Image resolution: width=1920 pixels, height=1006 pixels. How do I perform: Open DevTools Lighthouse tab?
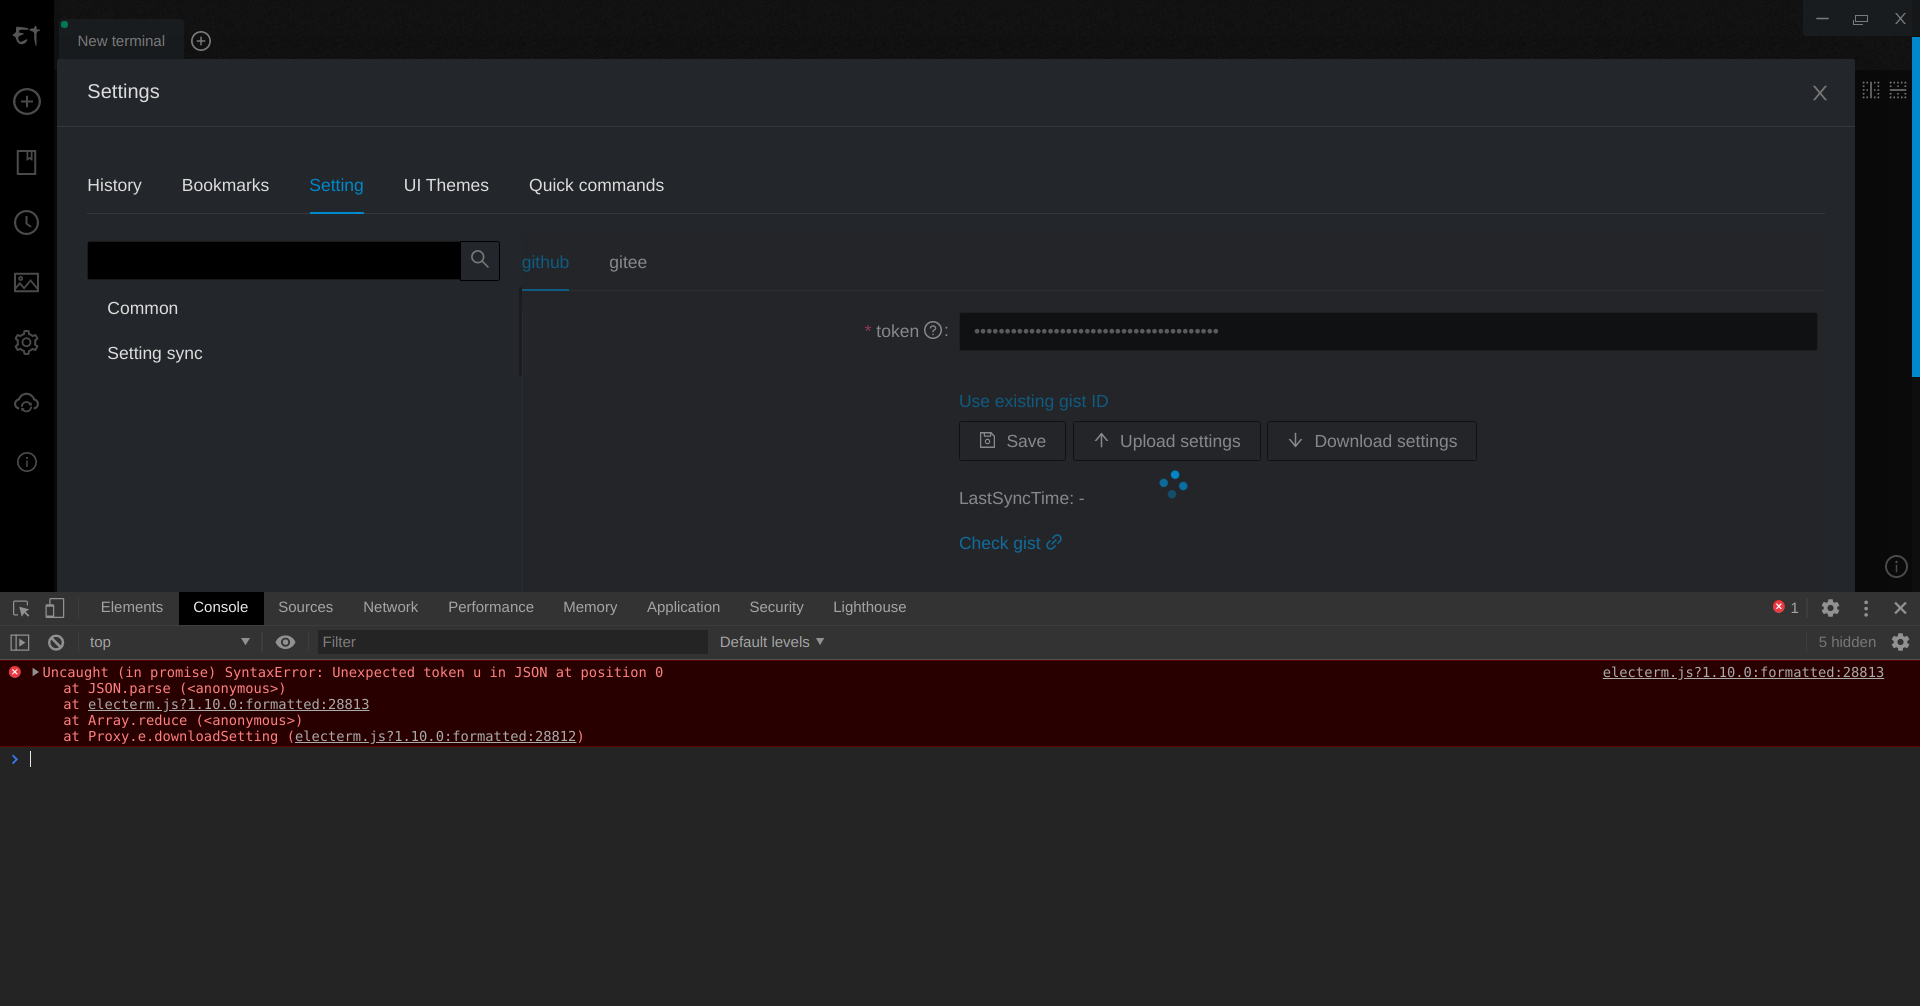pyautogui.click(x=870, y=608)
